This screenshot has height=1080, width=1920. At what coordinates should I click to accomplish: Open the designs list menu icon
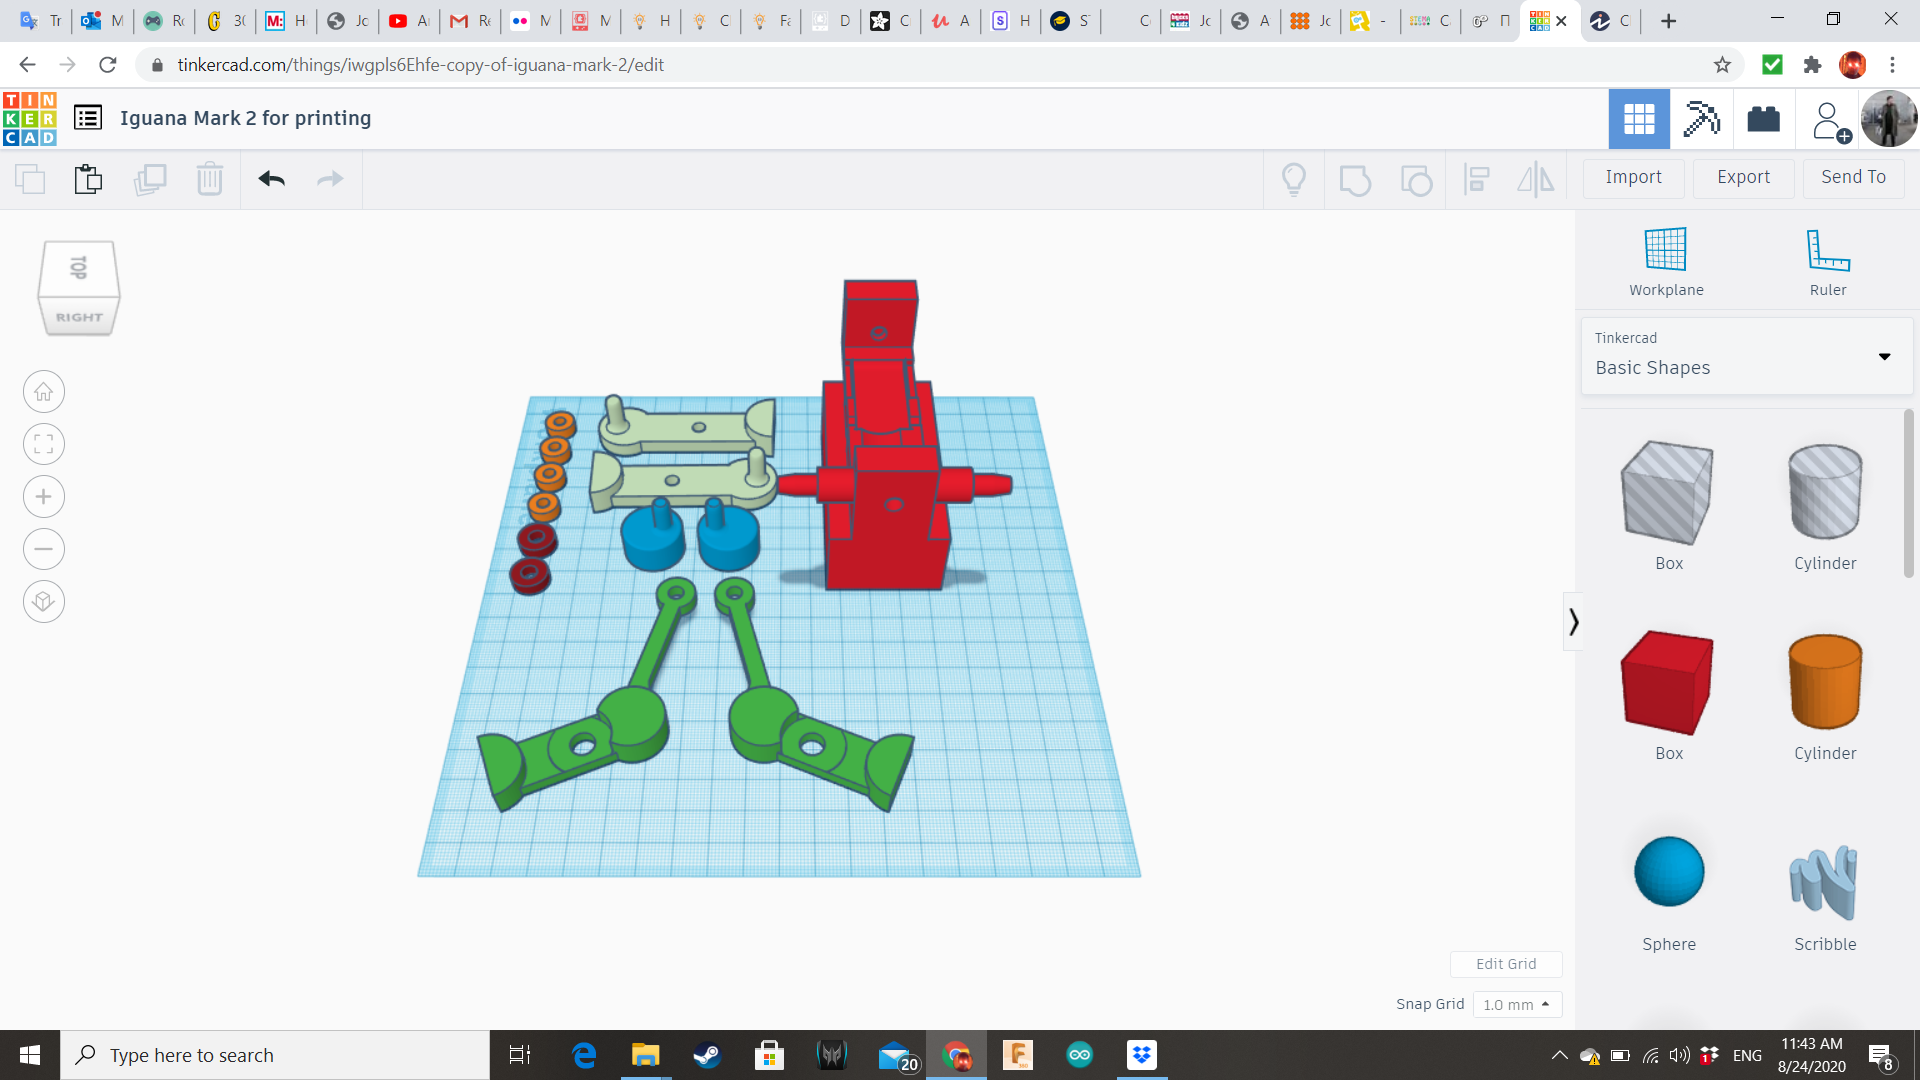pos(88,118)
